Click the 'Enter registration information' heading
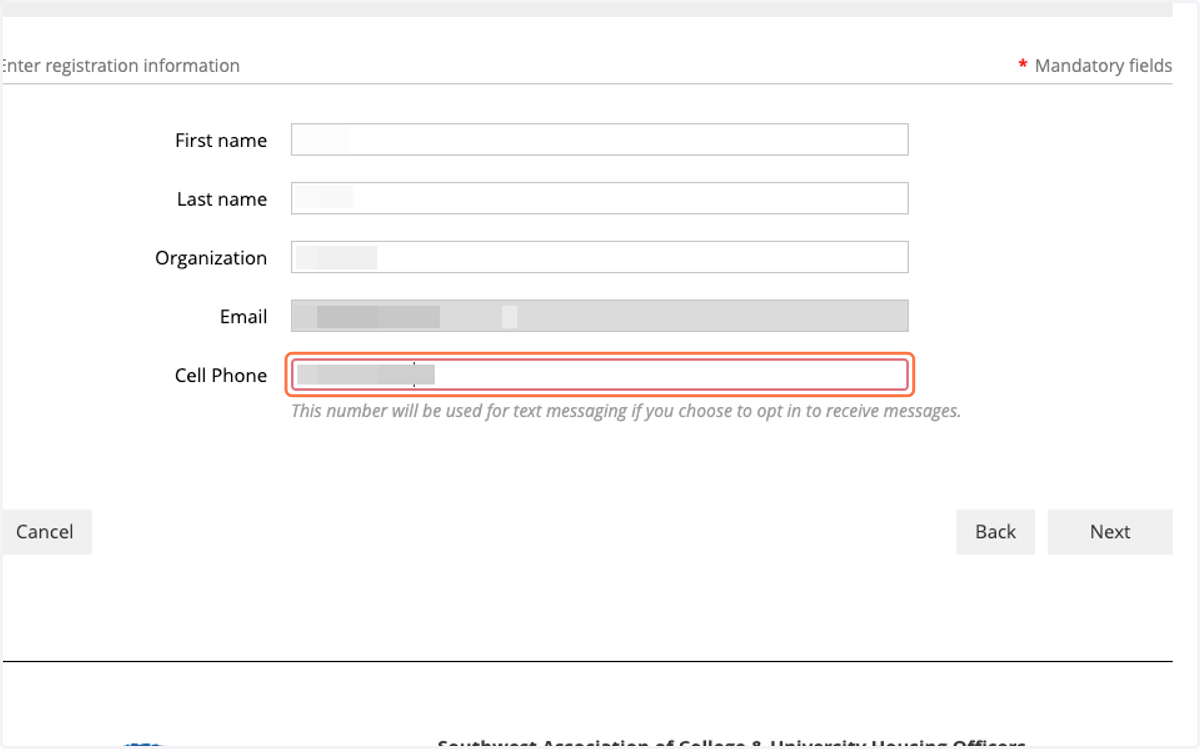The image size is (1200, 749). pyautogui.click(x=120, y=66)
